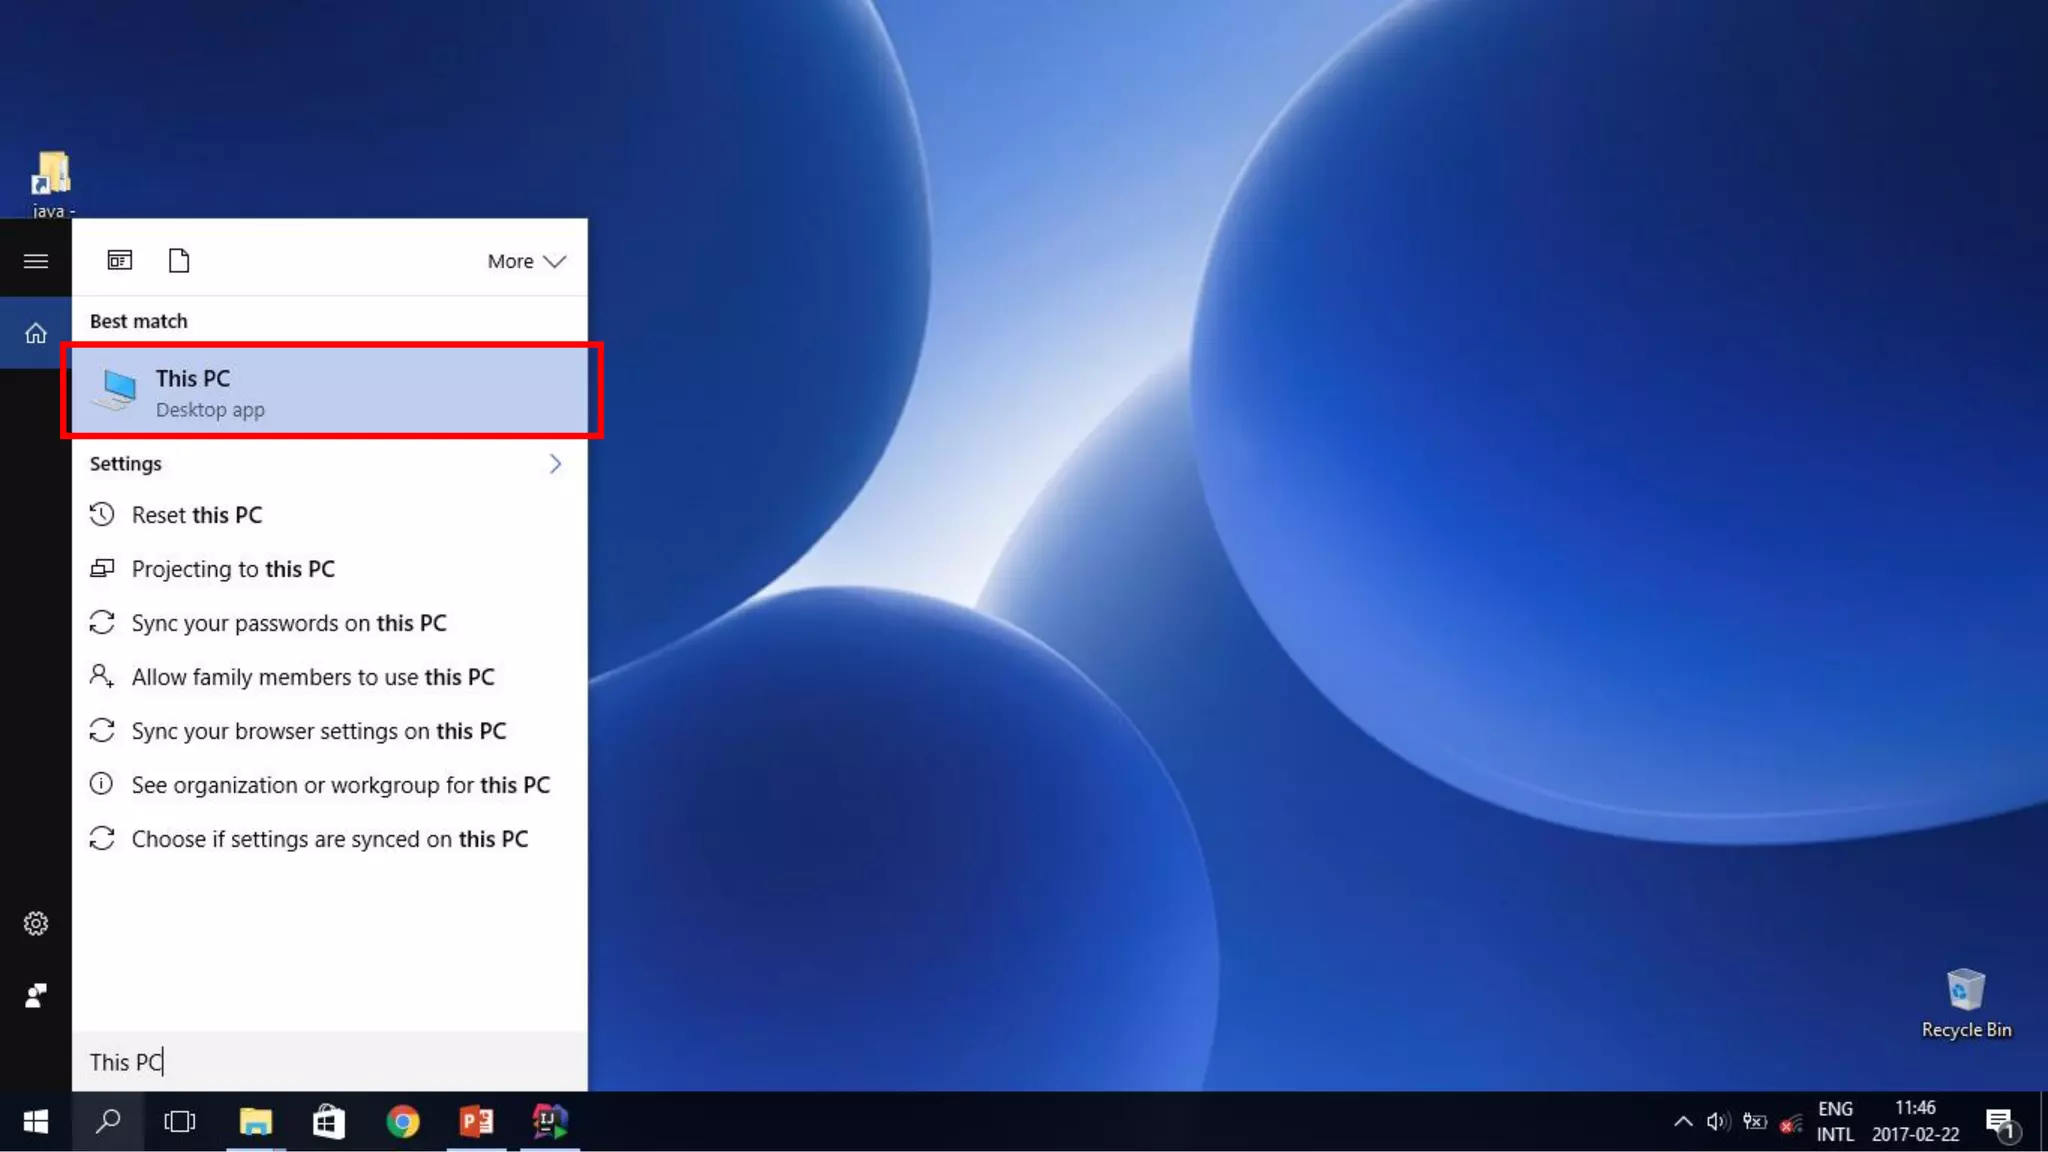This screenshot has width=2048, height=1152.
Task: Open Task View on the taskbar
Action: coord(180,1122)
